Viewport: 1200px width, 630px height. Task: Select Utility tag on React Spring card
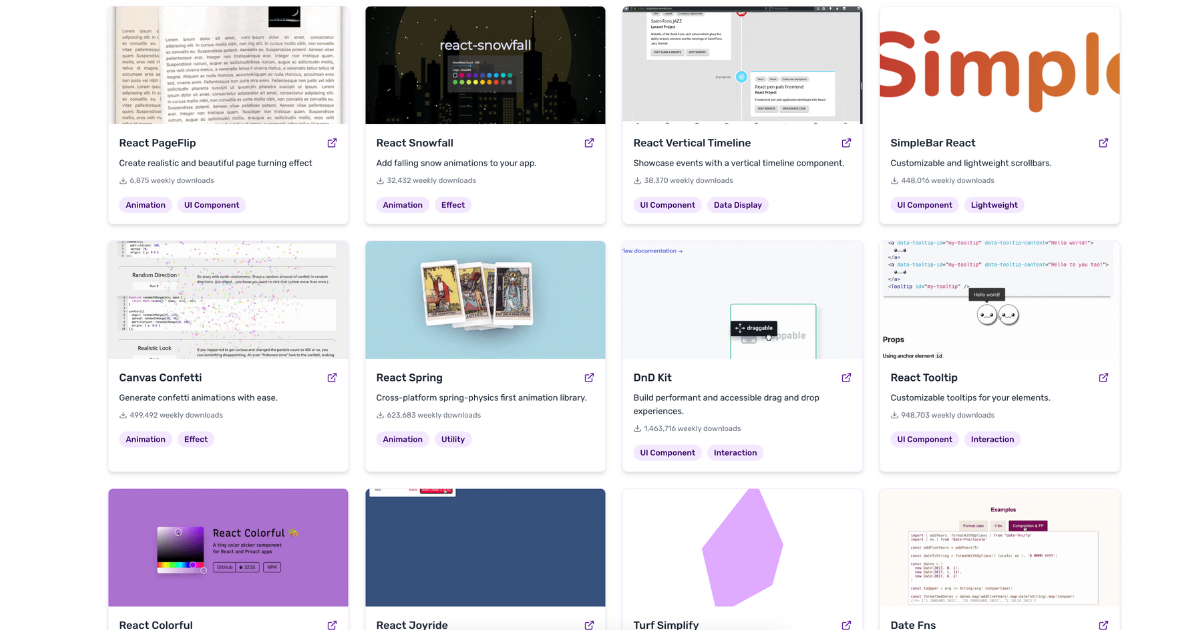(x=453, y=439)
